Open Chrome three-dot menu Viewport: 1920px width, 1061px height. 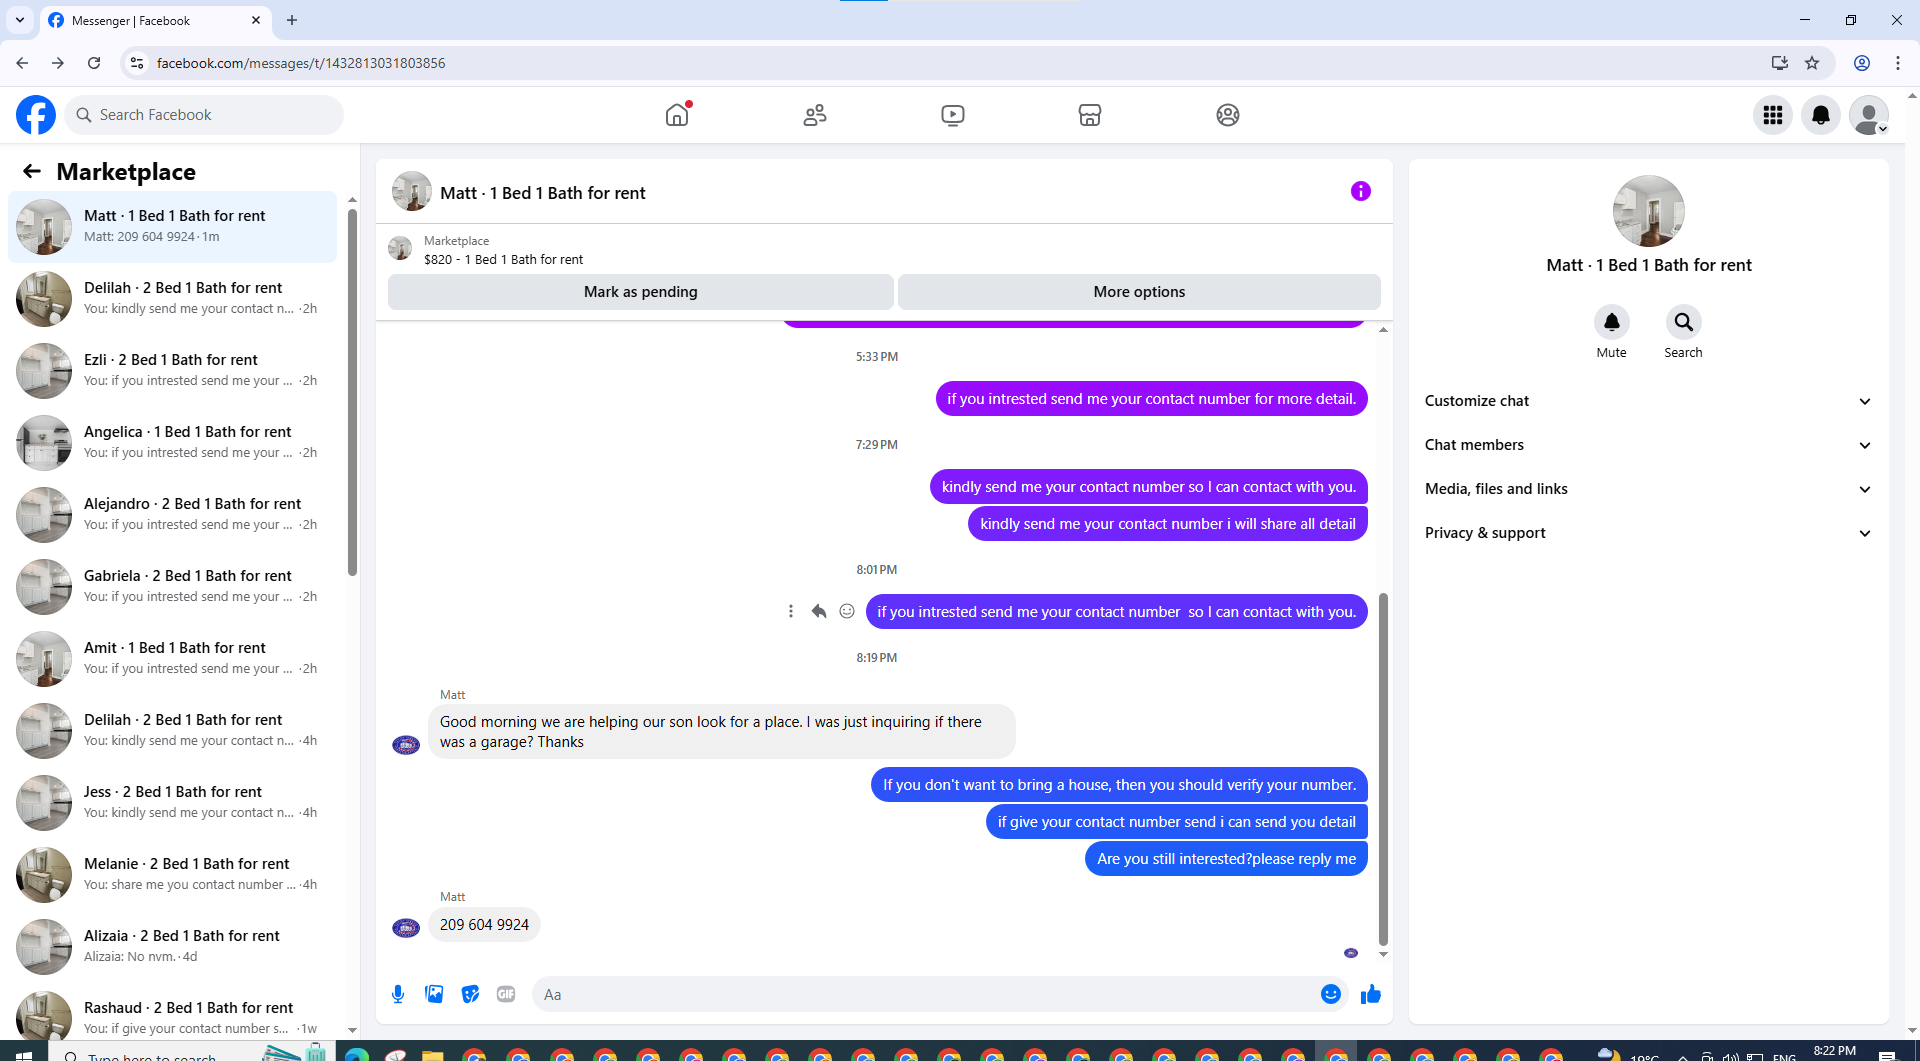[x=1897, y=63]
